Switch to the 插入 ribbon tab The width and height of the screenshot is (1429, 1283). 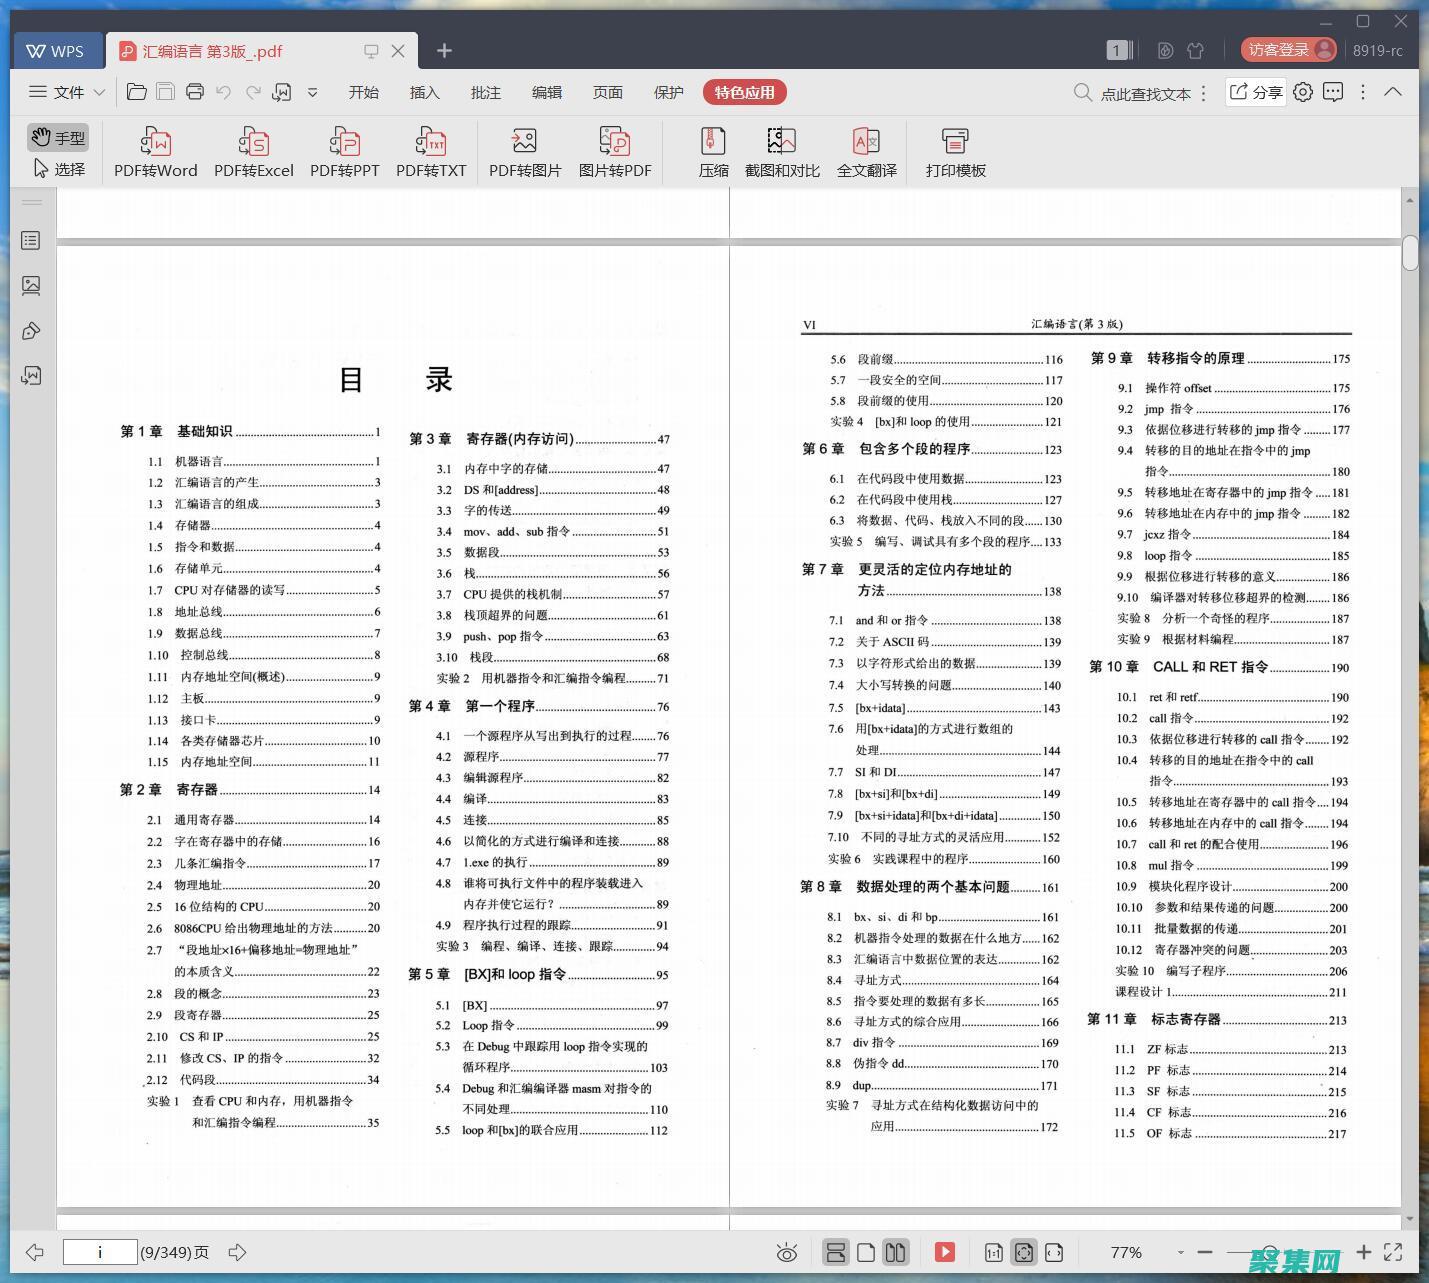pos(424,91)
